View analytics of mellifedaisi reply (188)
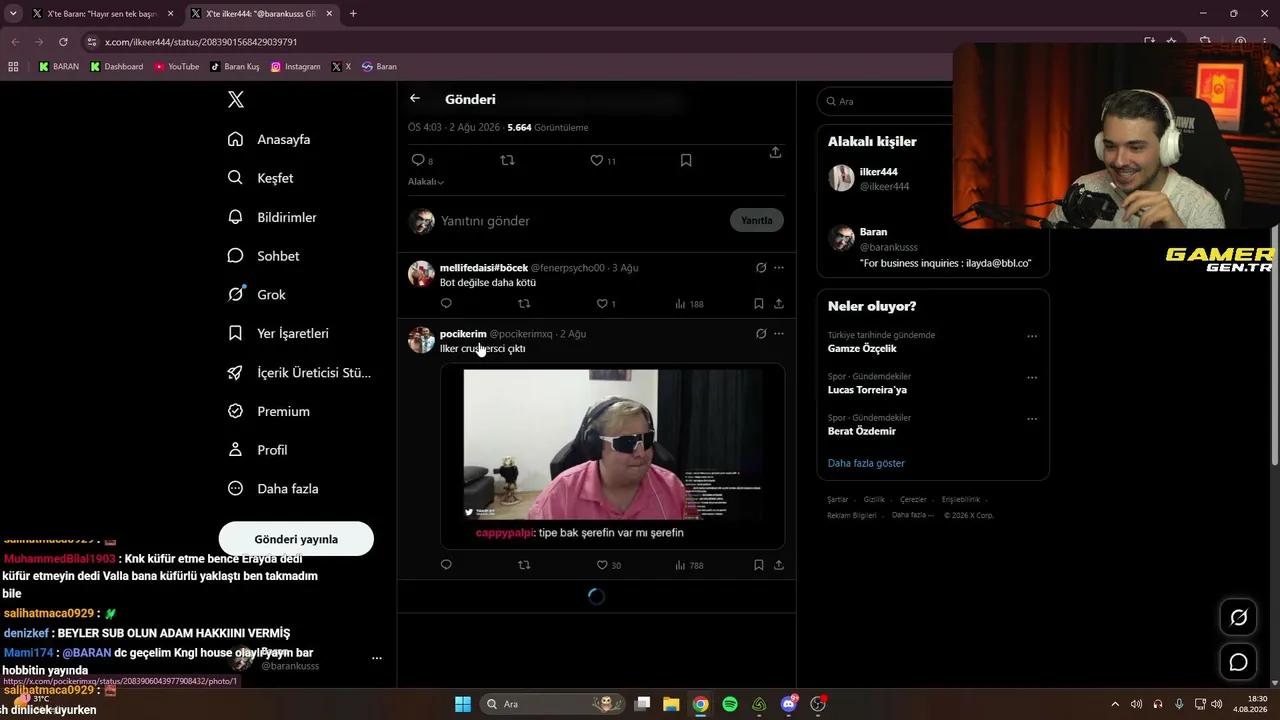 pos(689,304)
